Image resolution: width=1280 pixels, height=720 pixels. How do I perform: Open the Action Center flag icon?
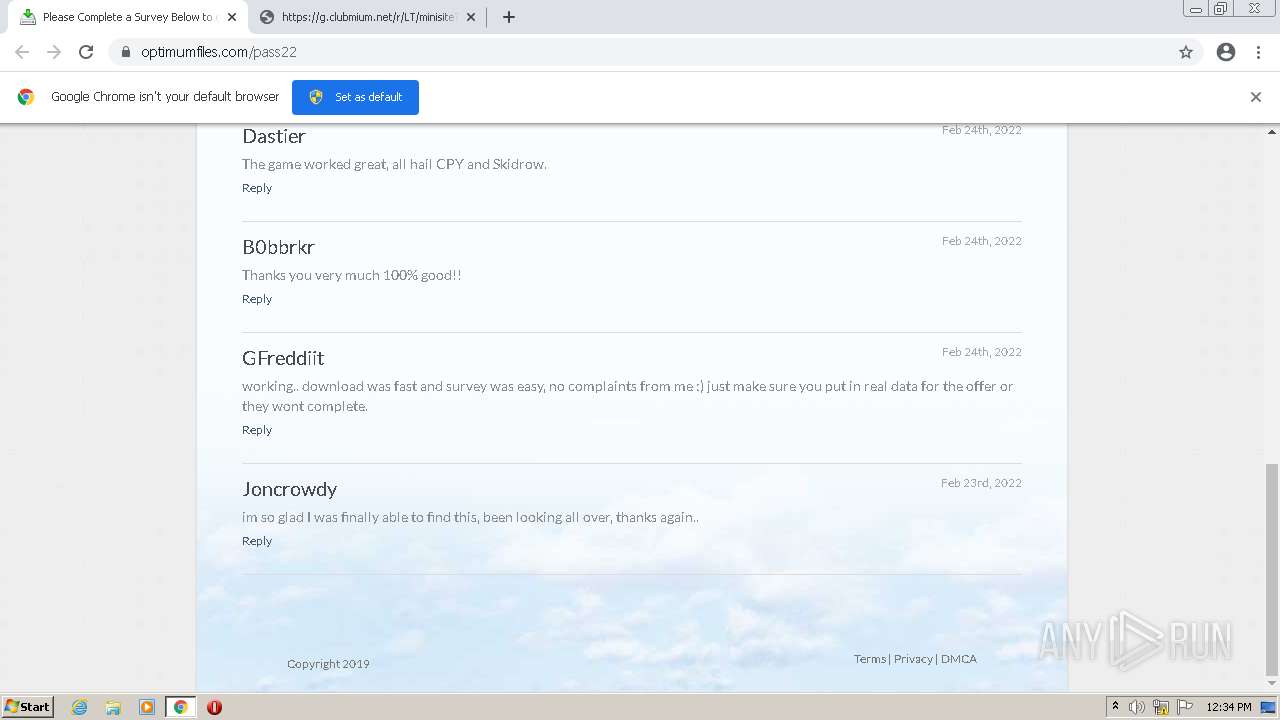tap(1185, 707)
